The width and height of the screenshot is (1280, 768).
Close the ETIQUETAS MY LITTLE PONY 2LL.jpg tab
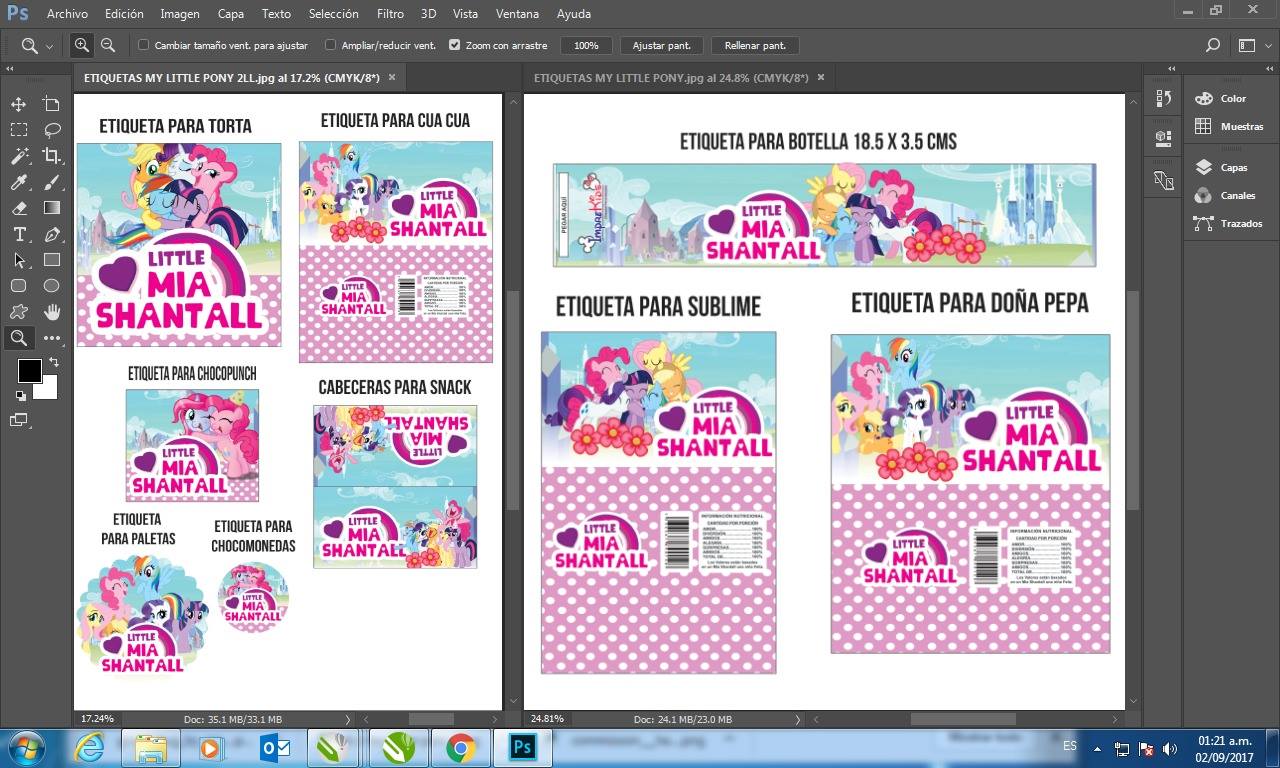tap(392, 77)
